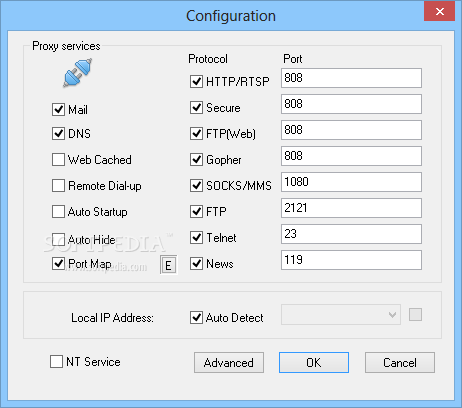The width and height of the screenshot is (462, 408).
Task: Uncheck the FTP protocol checkbox
Action: [x=196, y=211]
